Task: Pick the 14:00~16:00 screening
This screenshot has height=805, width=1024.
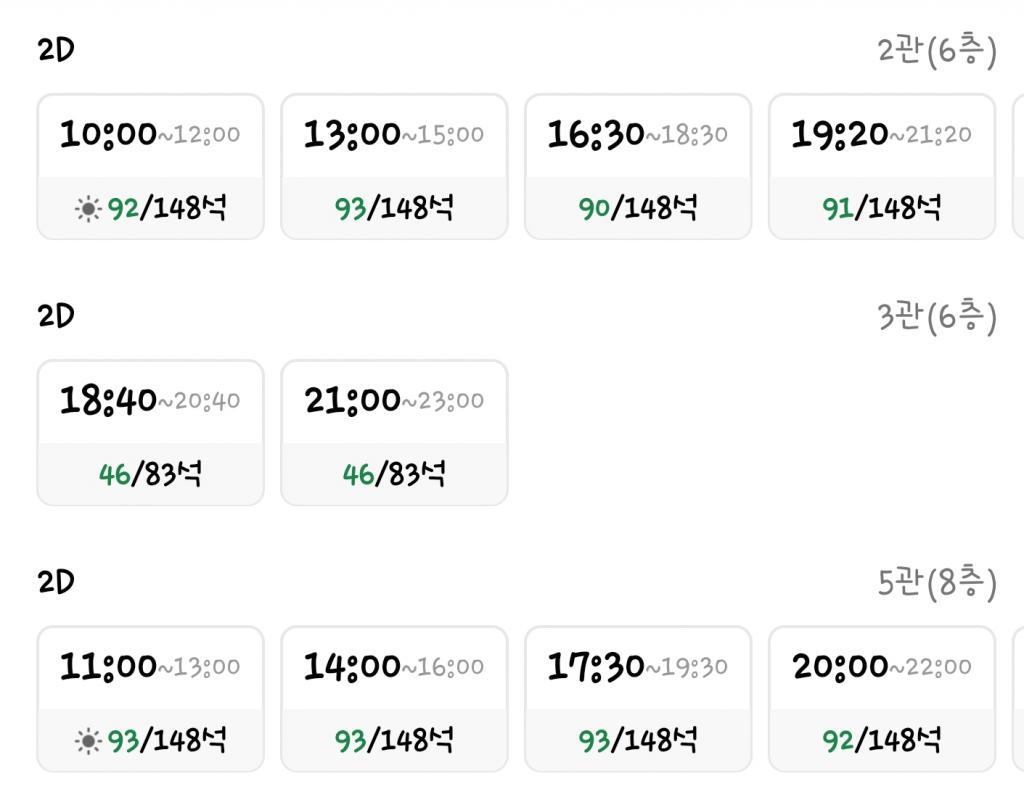Action: (394, 699)
